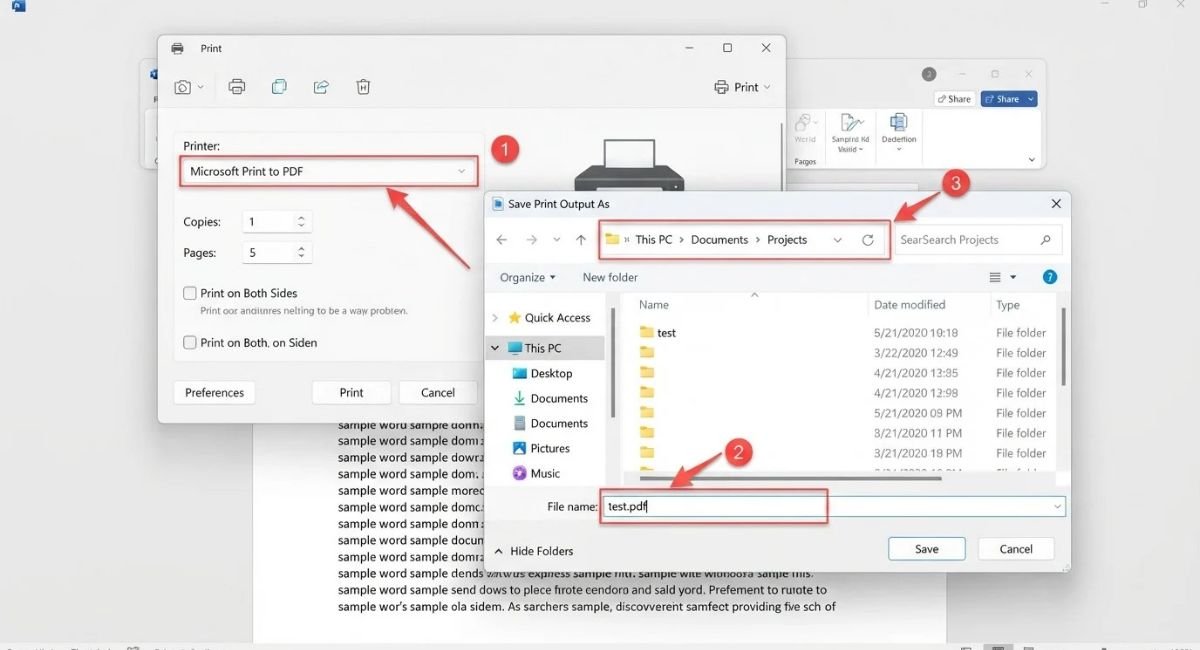Open the blue Share button's dropdown arrow
The width and height of the screenshot is (1200, 650).
click(1031, 99)
